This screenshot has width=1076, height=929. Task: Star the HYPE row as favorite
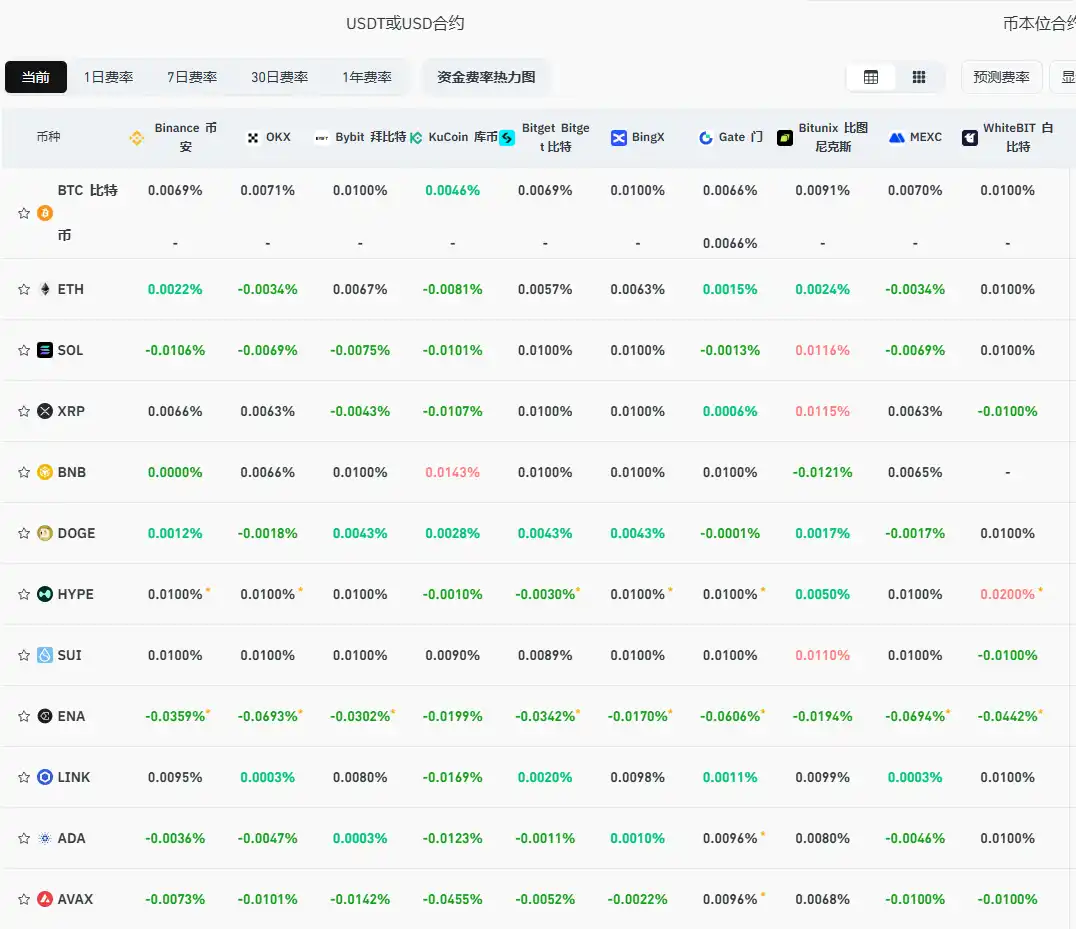[x=23, y=594]
